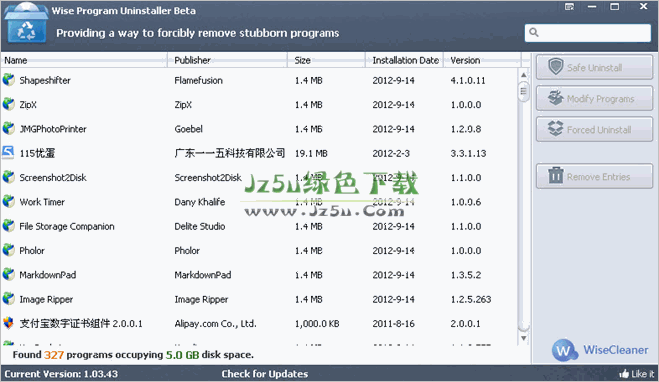The height and width of the screenshot is (382, 659).
Task: Click the Work Timer program icon
Action: (8, 201)
